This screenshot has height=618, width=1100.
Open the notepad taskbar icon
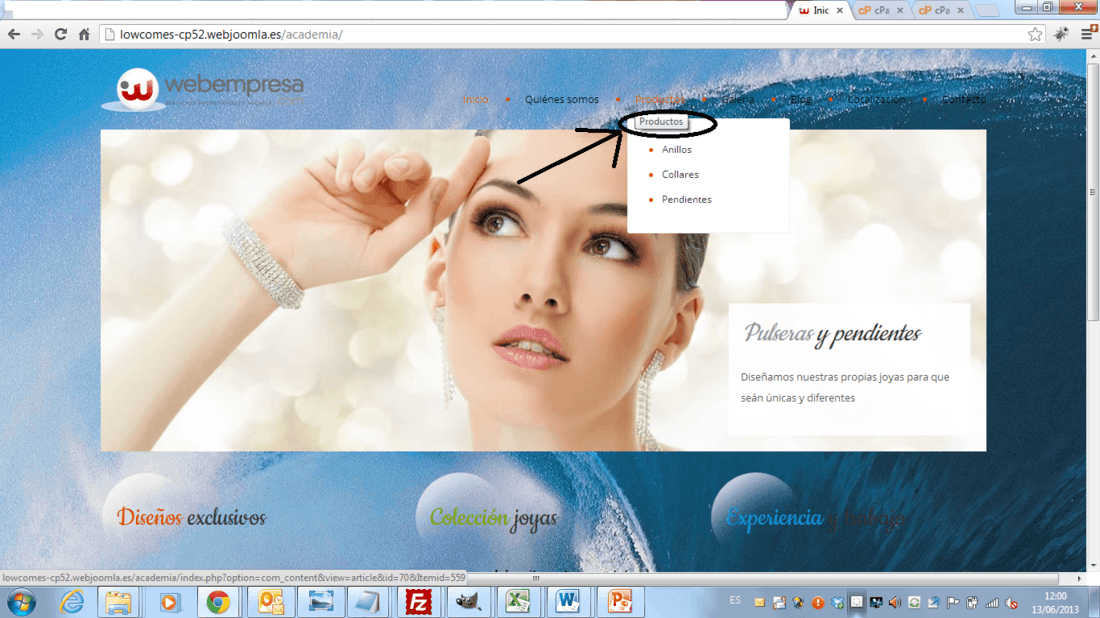pos(367,603)
